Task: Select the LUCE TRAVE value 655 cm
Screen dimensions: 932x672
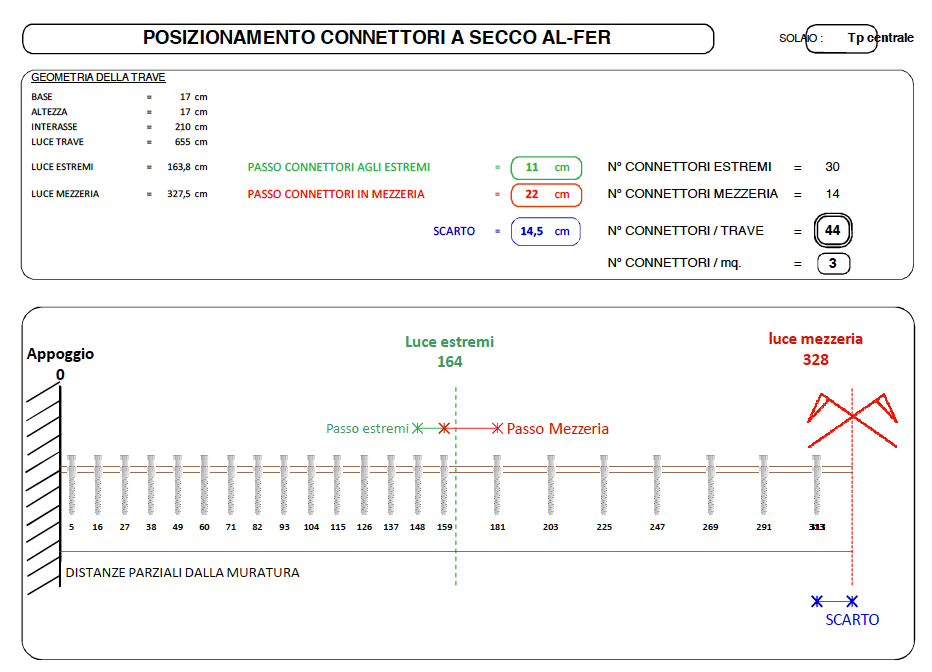Action: click(x=191, y=142)
